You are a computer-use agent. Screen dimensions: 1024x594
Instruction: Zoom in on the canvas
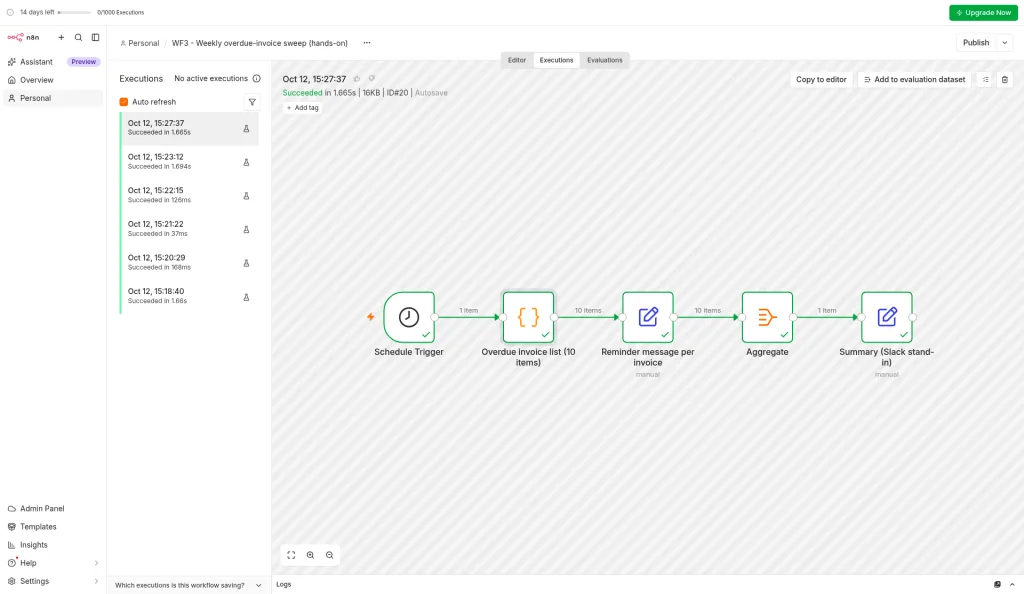pyautogui.click(x=310, y=555)
